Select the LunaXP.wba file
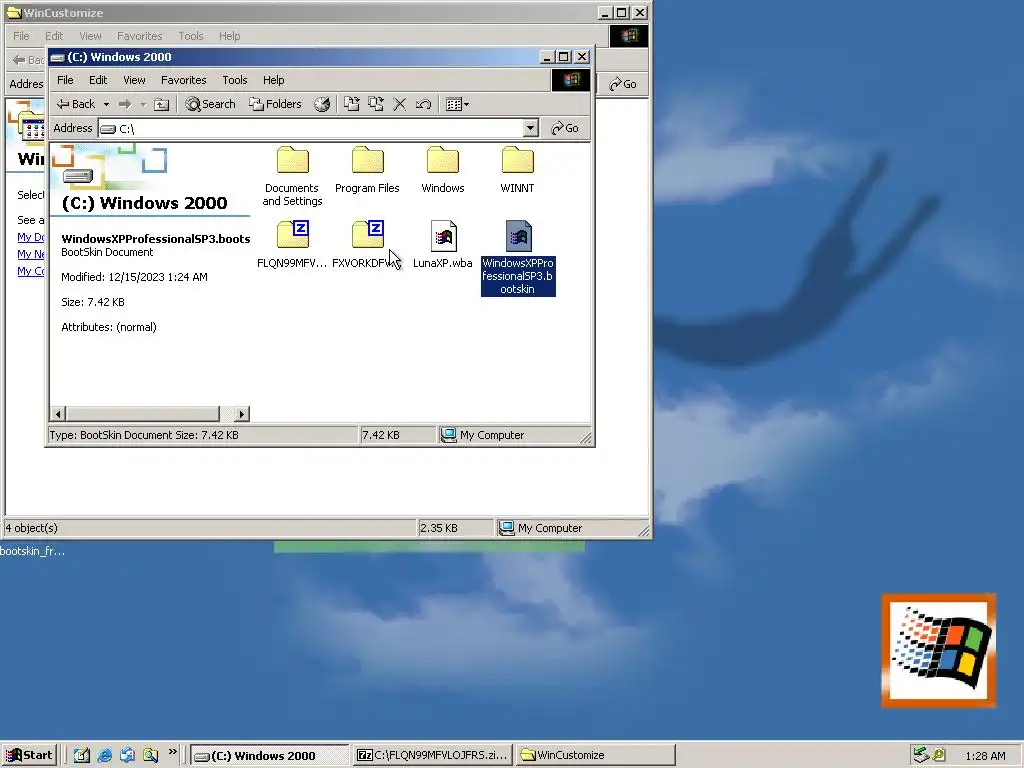The height and width of the screenshot is (768, 1024). point(443,244)
